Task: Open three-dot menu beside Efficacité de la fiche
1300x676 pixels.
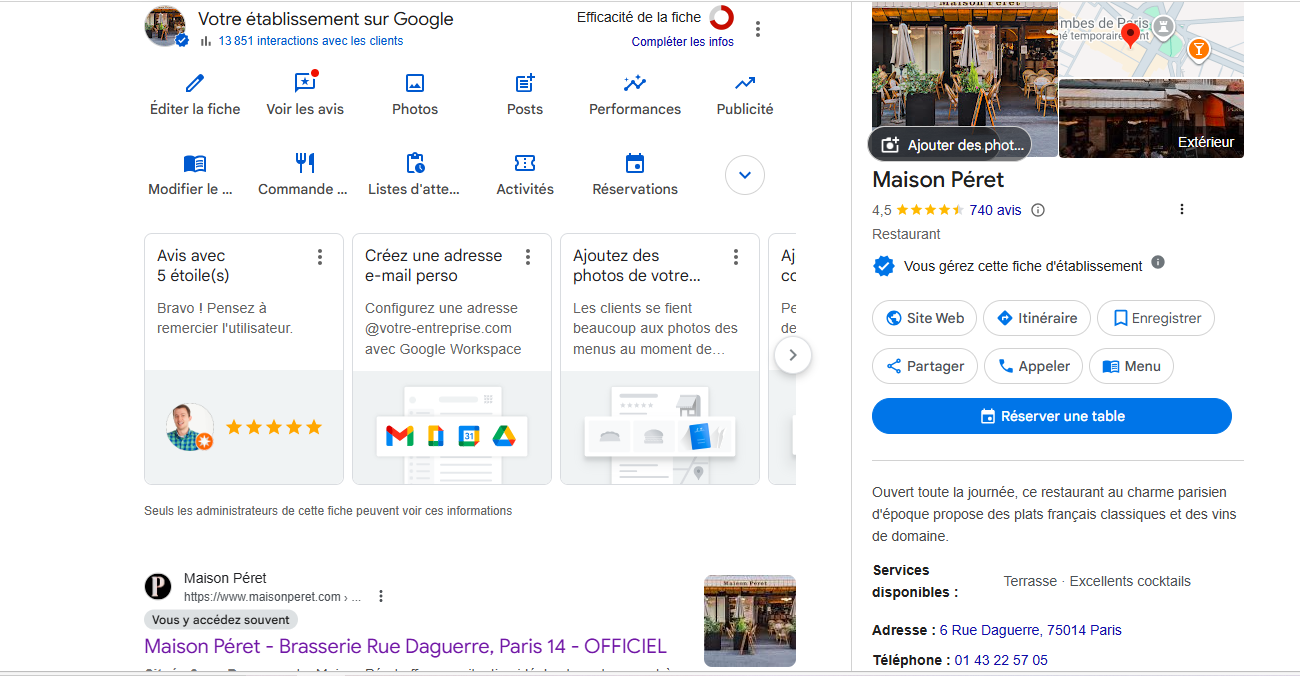Action: [758, 29]
